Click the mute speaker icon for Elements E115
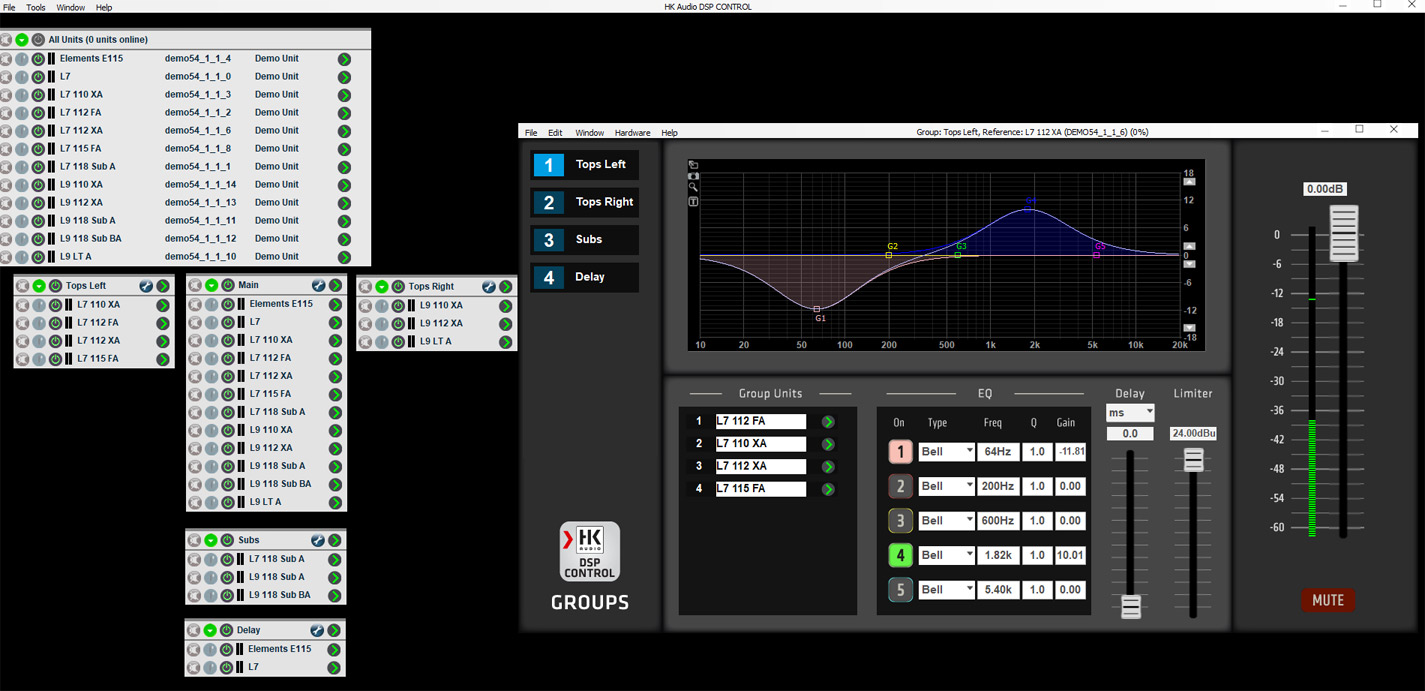The height and width of the screenshot is (691, 1425). [6, 59]
